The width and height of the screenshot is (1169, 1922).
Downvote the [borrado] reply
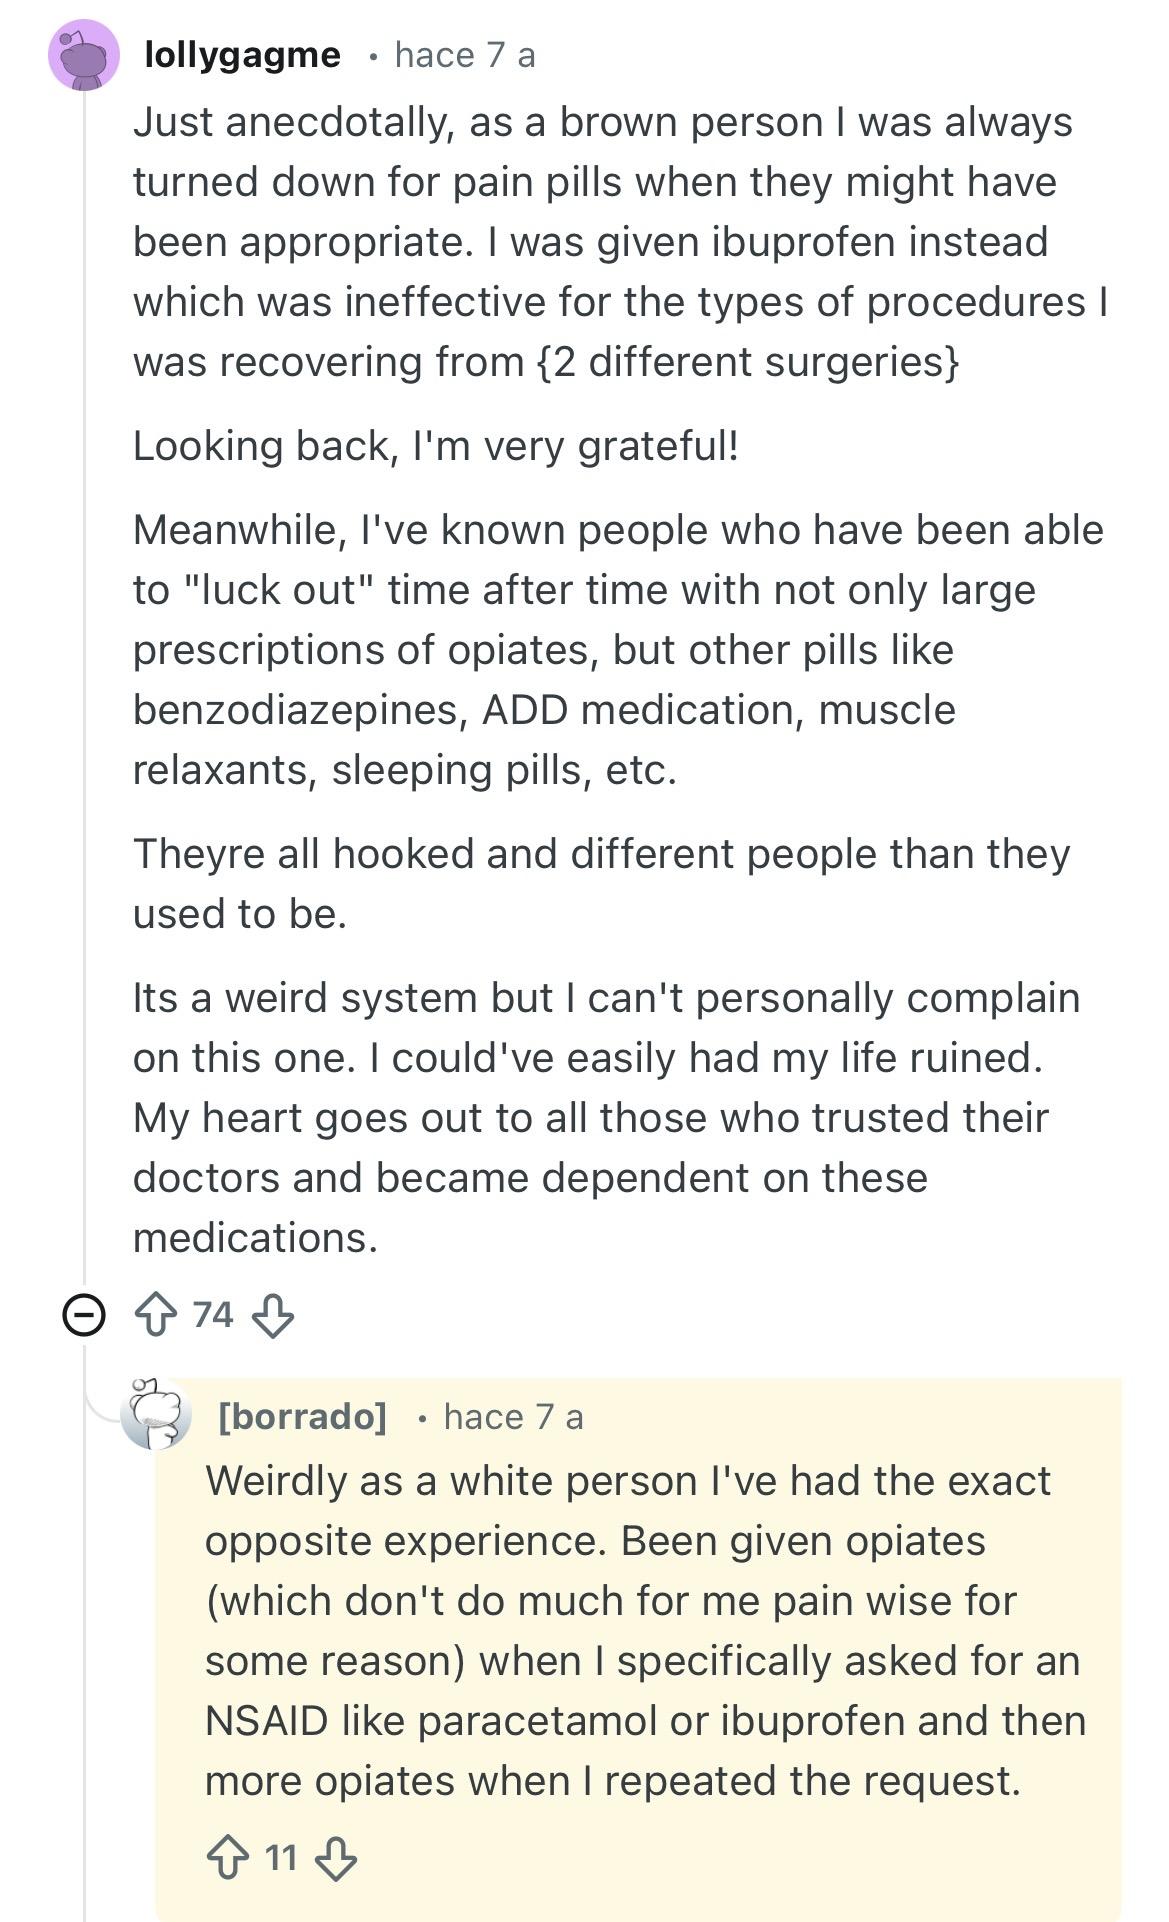335,1858
